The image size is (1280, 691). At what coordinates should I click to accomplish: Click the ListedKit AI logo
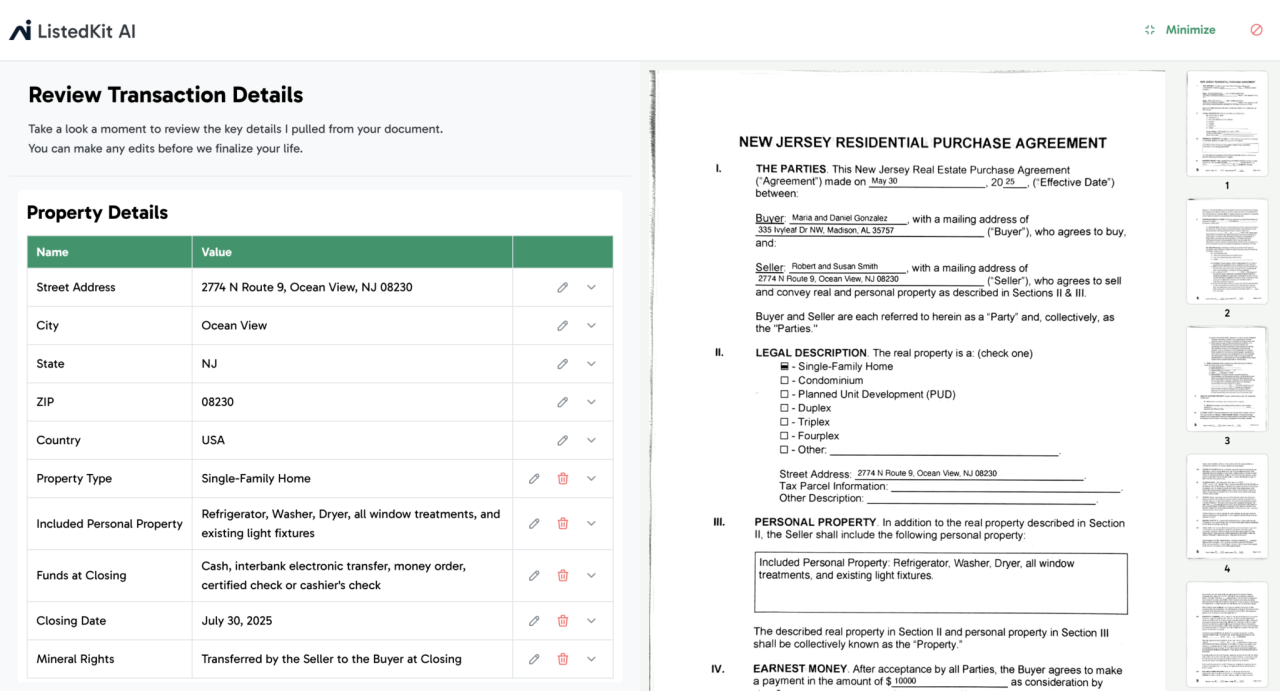click(x=73, y=31)
